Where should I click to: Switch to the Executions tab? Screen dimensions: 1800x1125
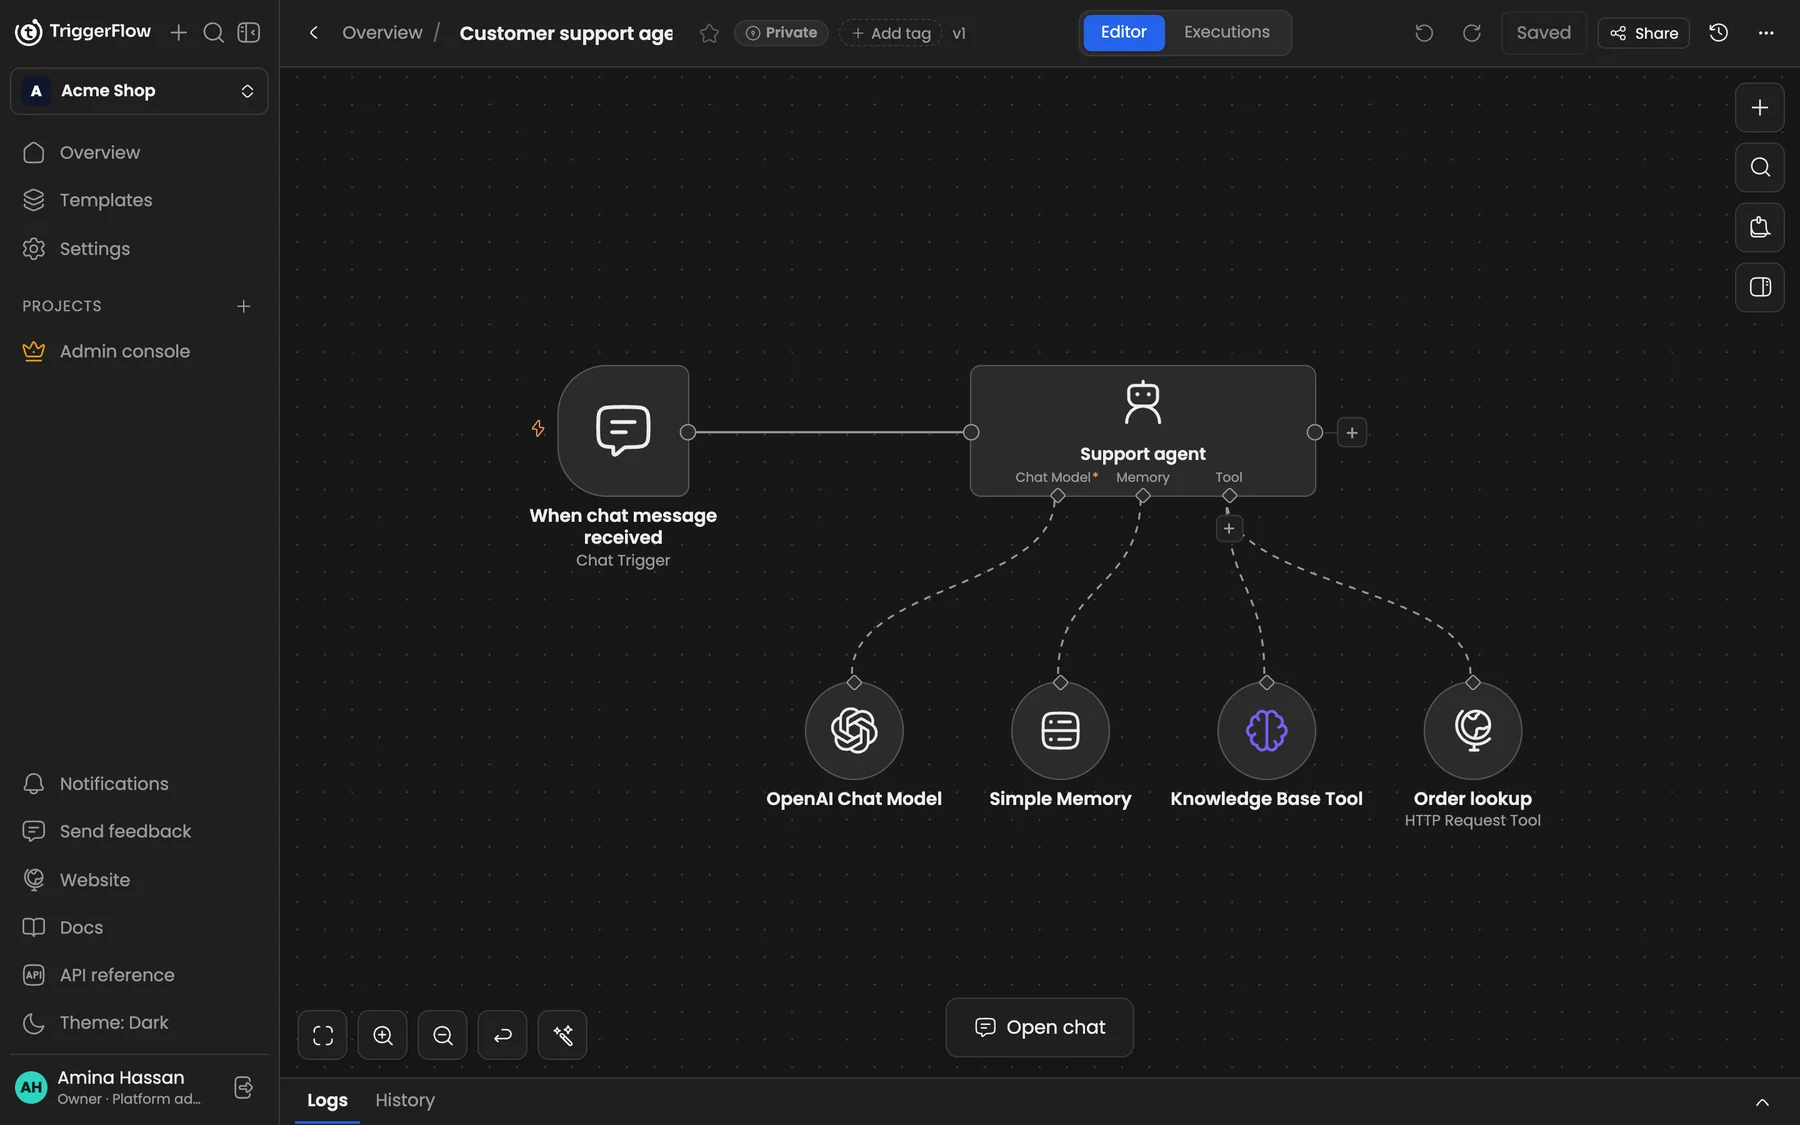(1226, 32)
